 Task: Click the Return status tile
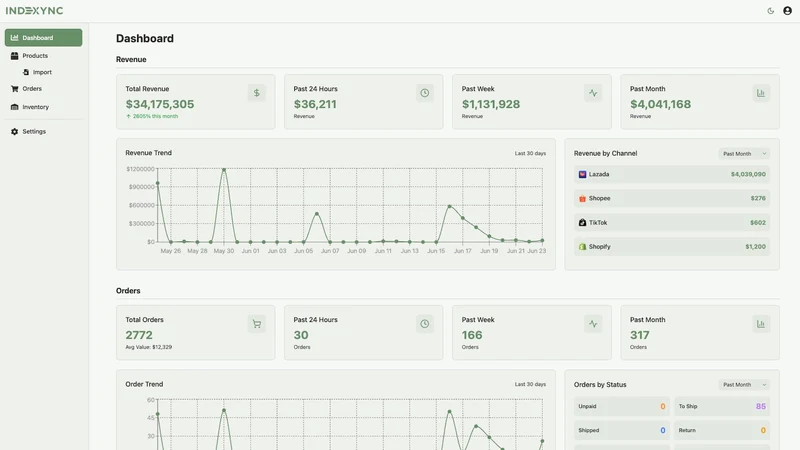(x=722, y=431)
